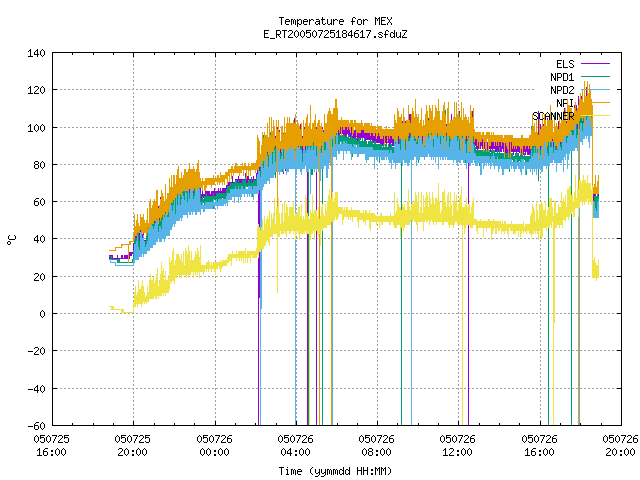This screenshot has width=640, height=480.
Task: Click the y-axis tick label 120
Action: (x=36, y=90)
